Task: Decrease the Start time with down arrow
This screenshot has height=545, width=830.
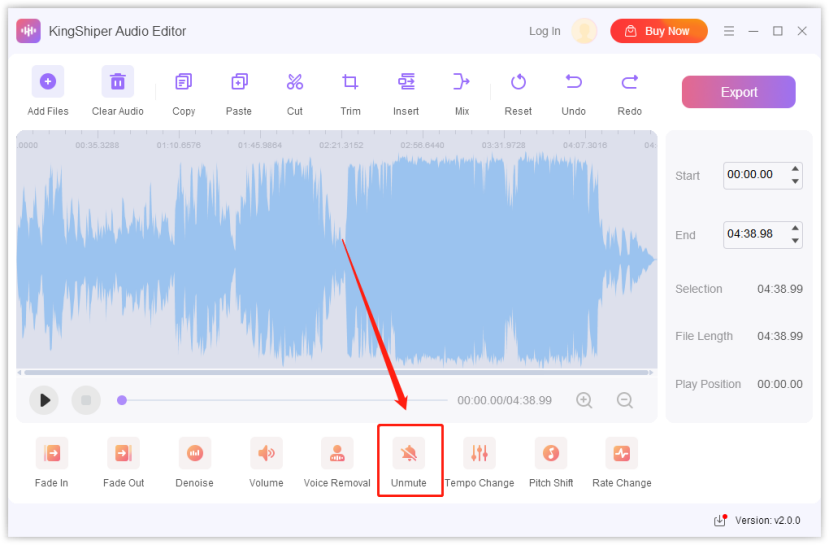Action: (795, 181)
